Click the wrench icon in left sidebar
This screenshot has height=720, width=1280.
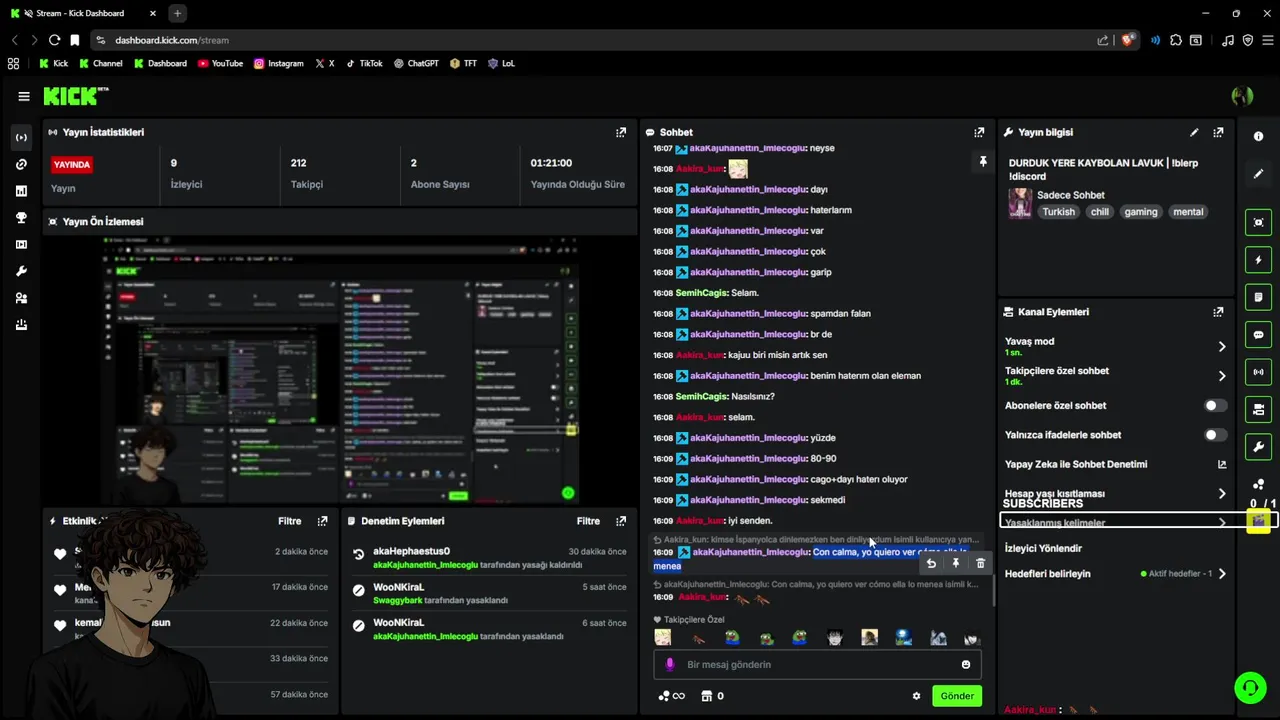coord(21,271)
